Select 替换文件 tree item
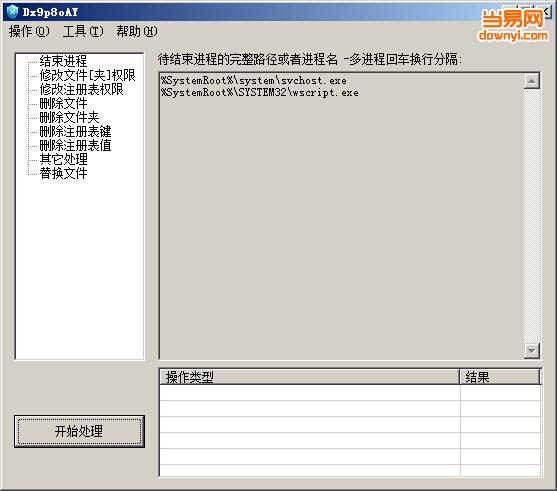Screen dimensions: 557x491 63,173
